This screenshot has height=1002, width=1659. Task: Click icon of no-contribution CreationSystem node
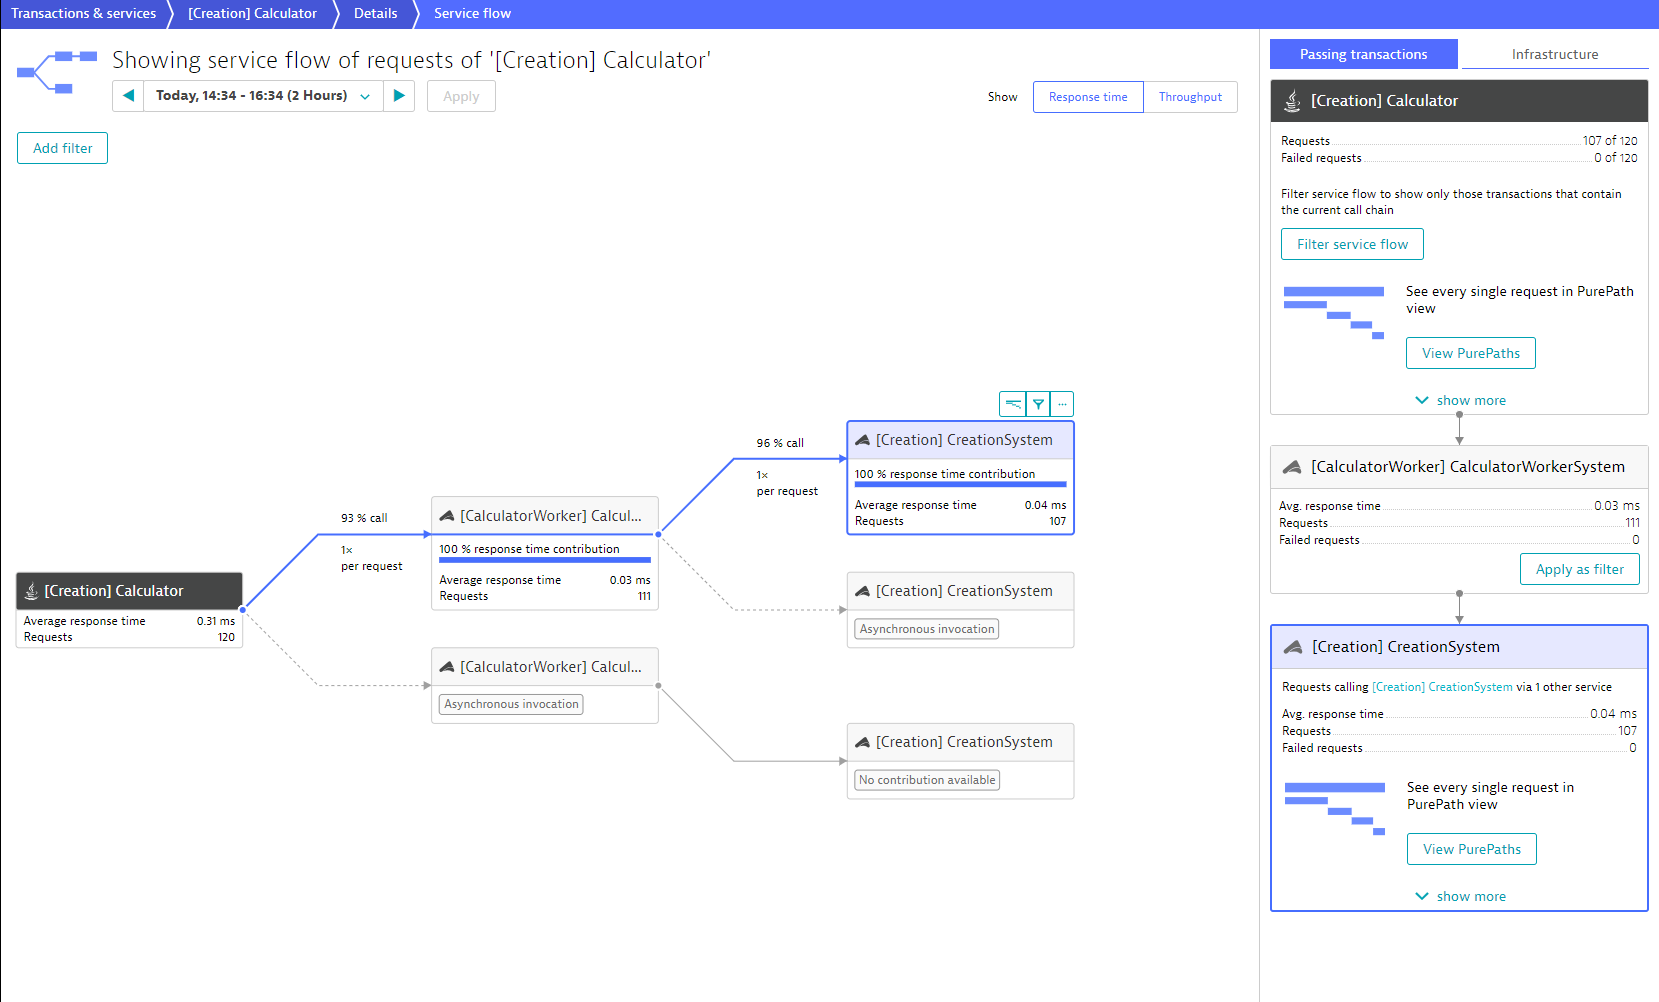tap(863, 742)
